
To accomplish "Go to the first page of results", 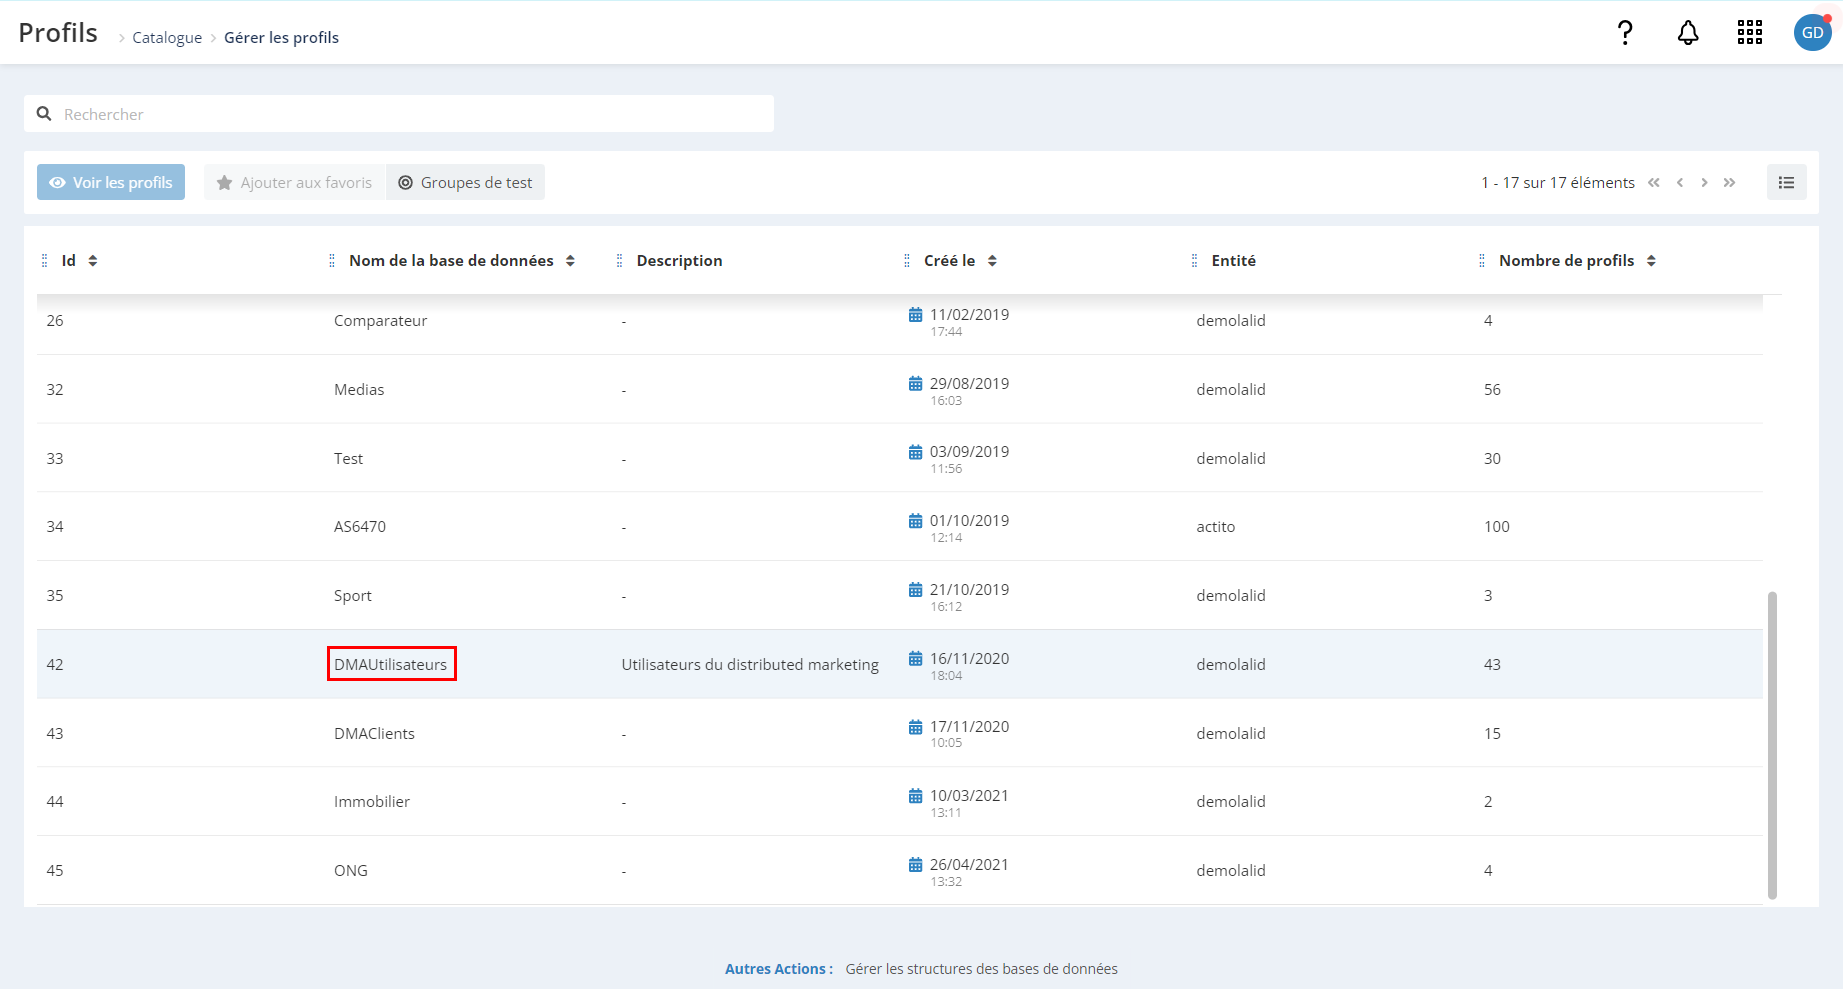I will pos(1654,182).
